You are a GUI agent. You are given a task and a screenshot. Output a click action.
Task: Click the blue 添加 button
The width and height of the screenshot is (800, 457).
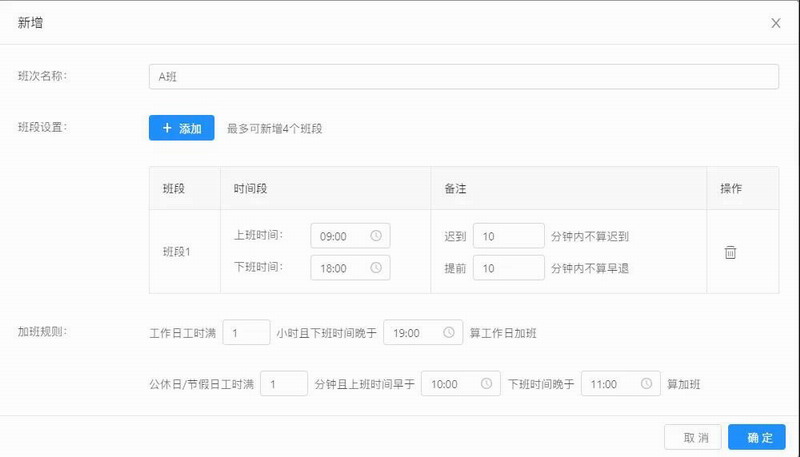click(181, 128)
